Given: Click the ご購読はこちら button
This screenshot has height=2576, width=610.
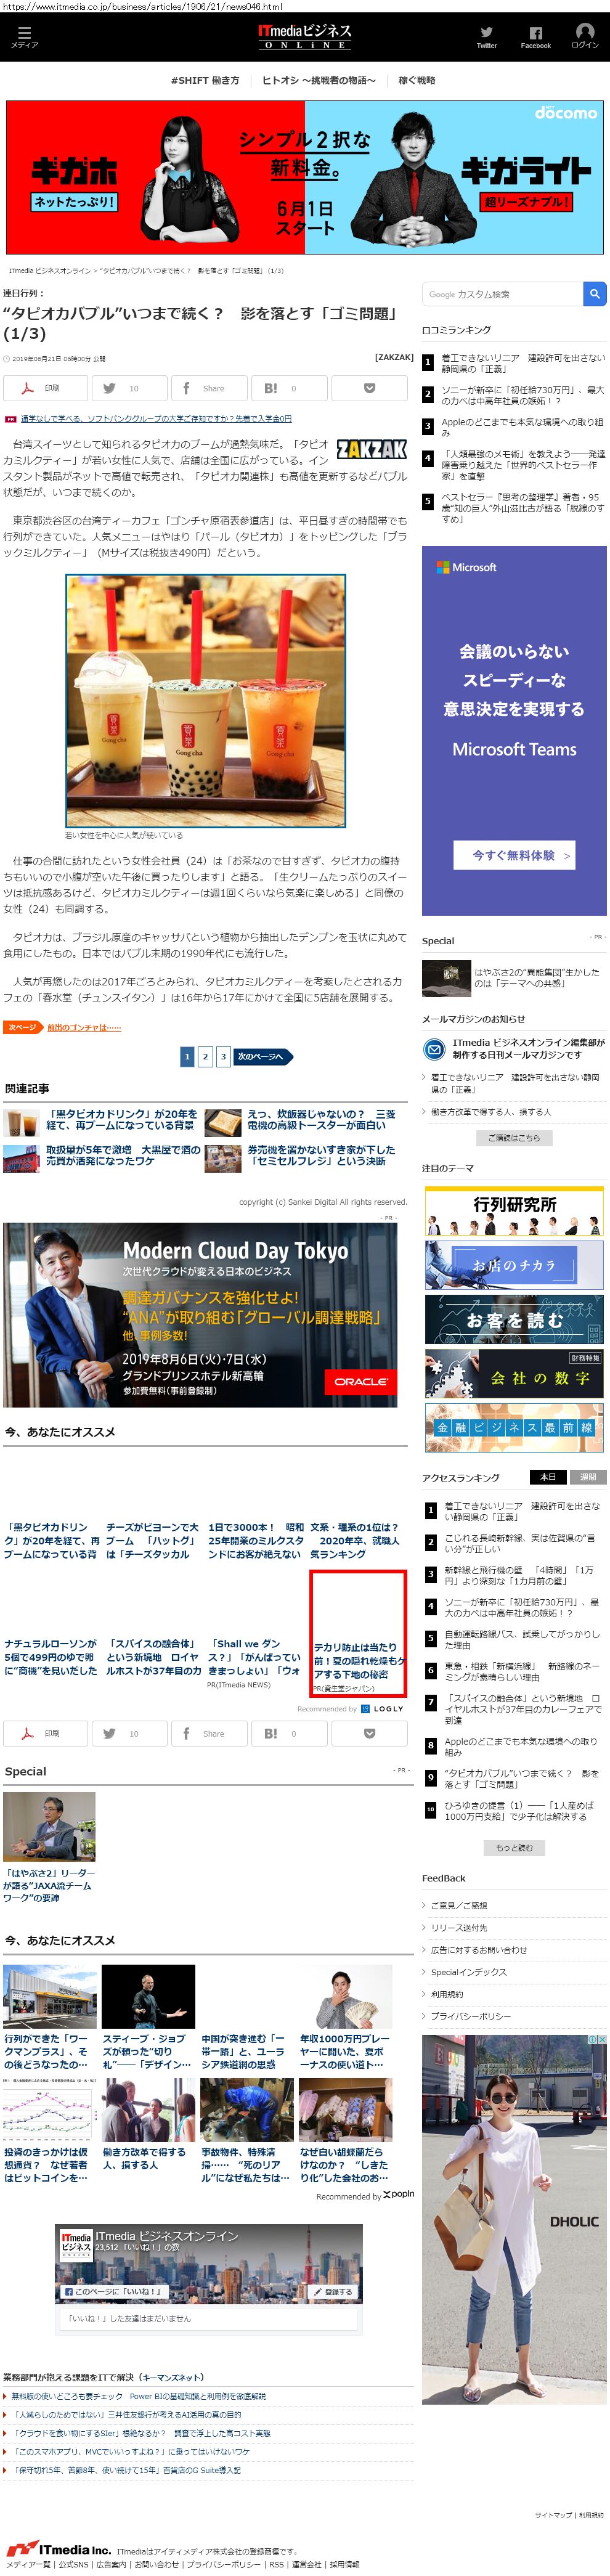Looking at the screenshot, I should click(514, 1137).
